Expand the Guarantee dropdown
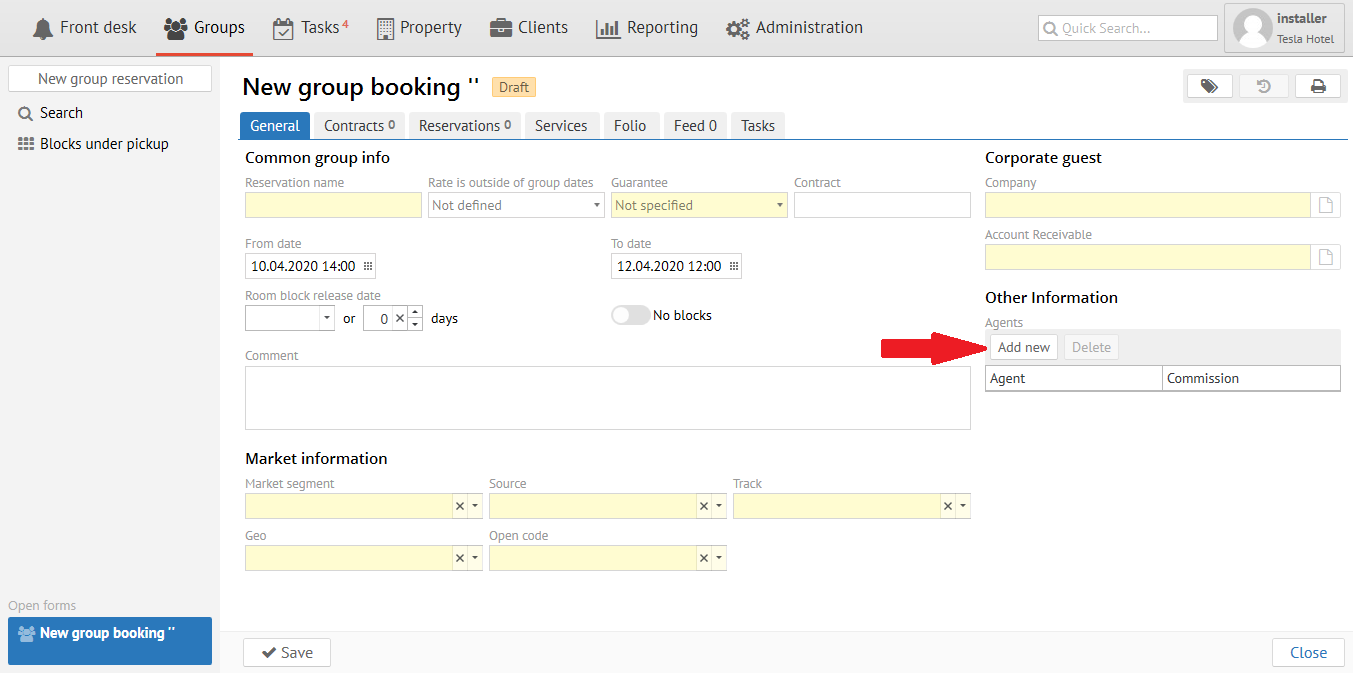The image size is (1353, 673). tap(779, 205)
